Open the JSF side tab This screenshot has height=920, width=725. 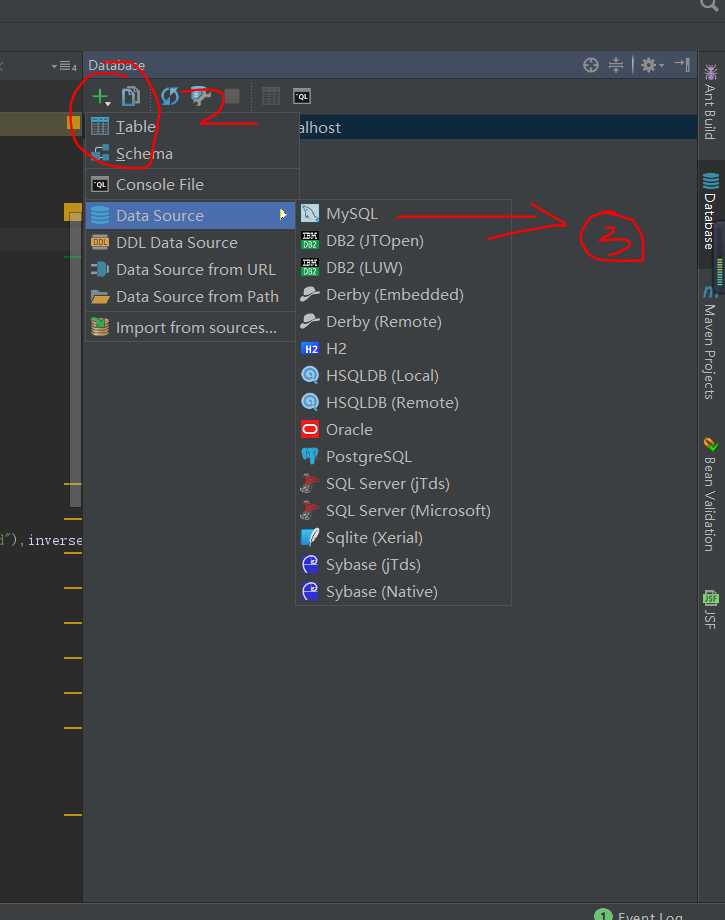(x=710, y=610)
